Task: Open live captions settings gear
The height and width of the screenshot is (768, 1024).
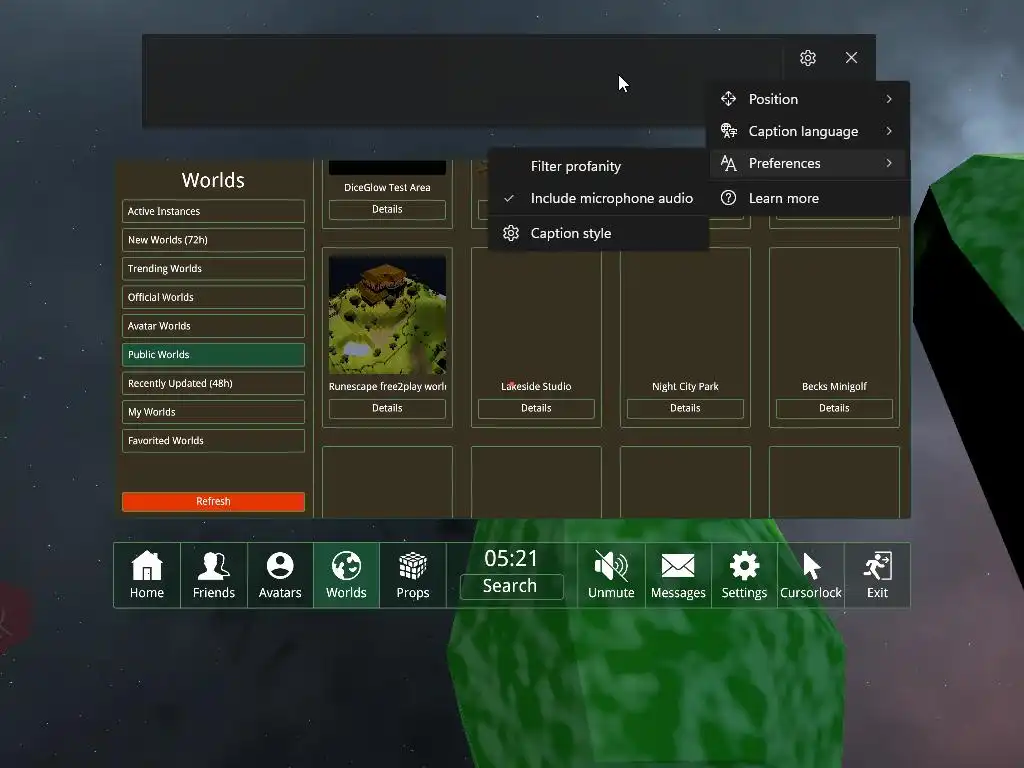Action: pos(808,58)
